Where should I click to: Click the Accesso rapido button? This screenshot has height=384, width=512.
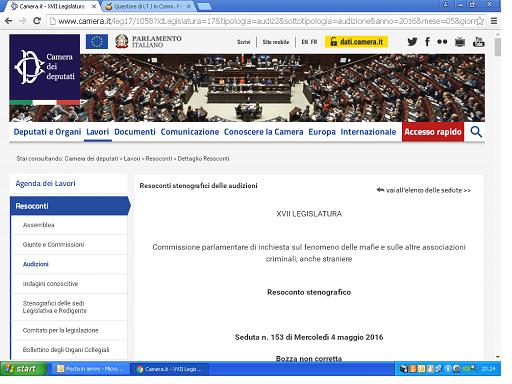coord(433,132)
